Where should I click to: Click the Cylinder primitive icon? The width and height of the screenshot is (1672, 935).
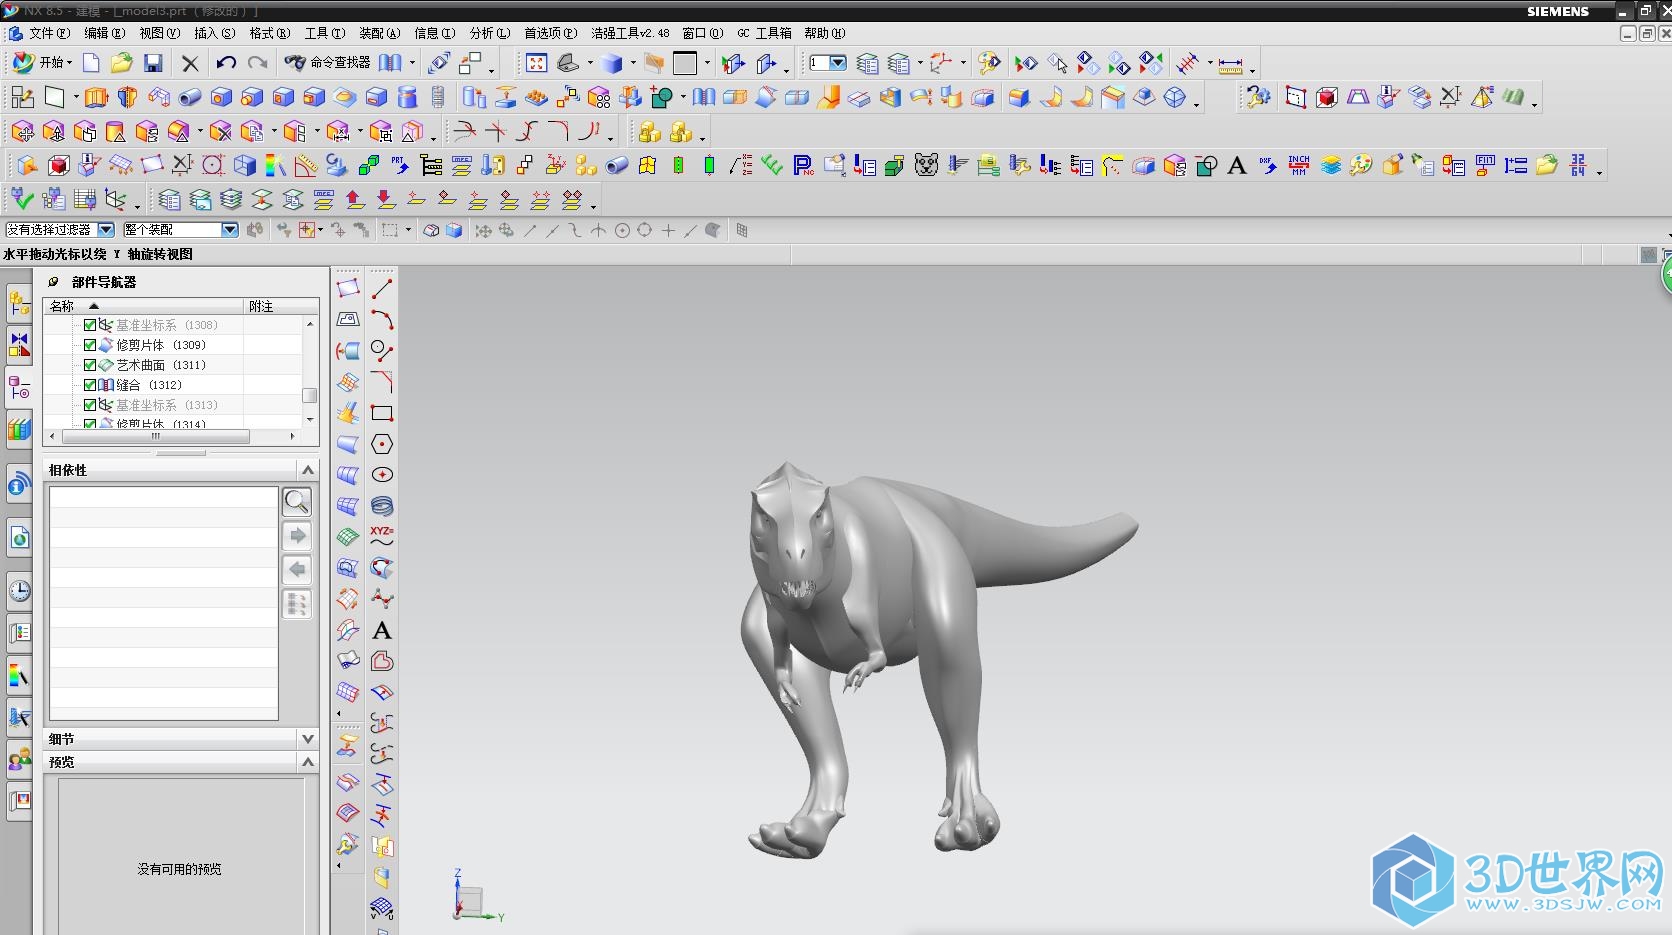[407, 97]
